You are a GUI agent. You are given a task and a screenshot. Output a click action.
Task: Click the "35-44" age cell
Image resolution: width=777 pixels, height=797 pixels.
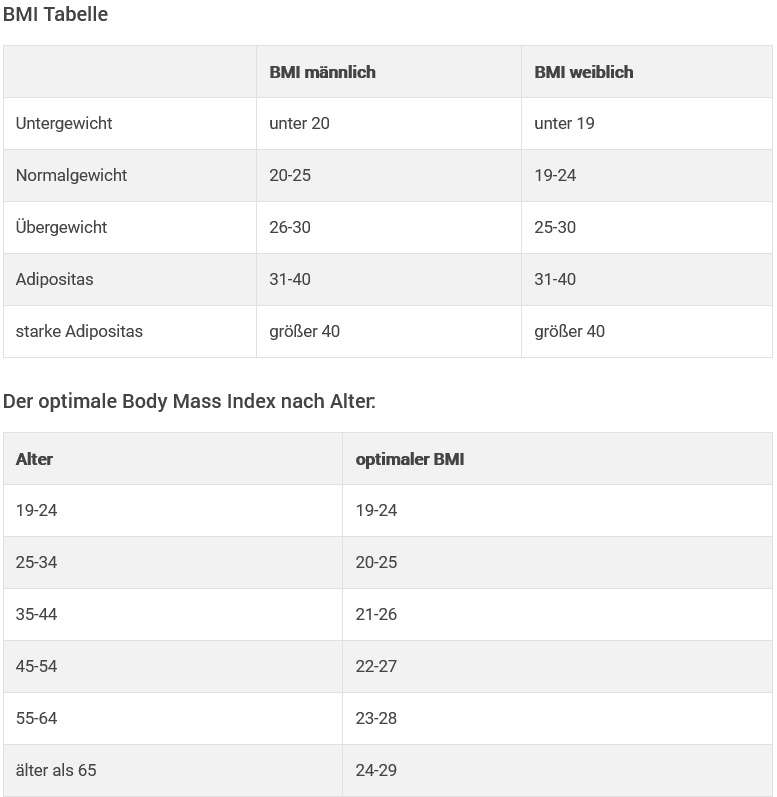36,615
